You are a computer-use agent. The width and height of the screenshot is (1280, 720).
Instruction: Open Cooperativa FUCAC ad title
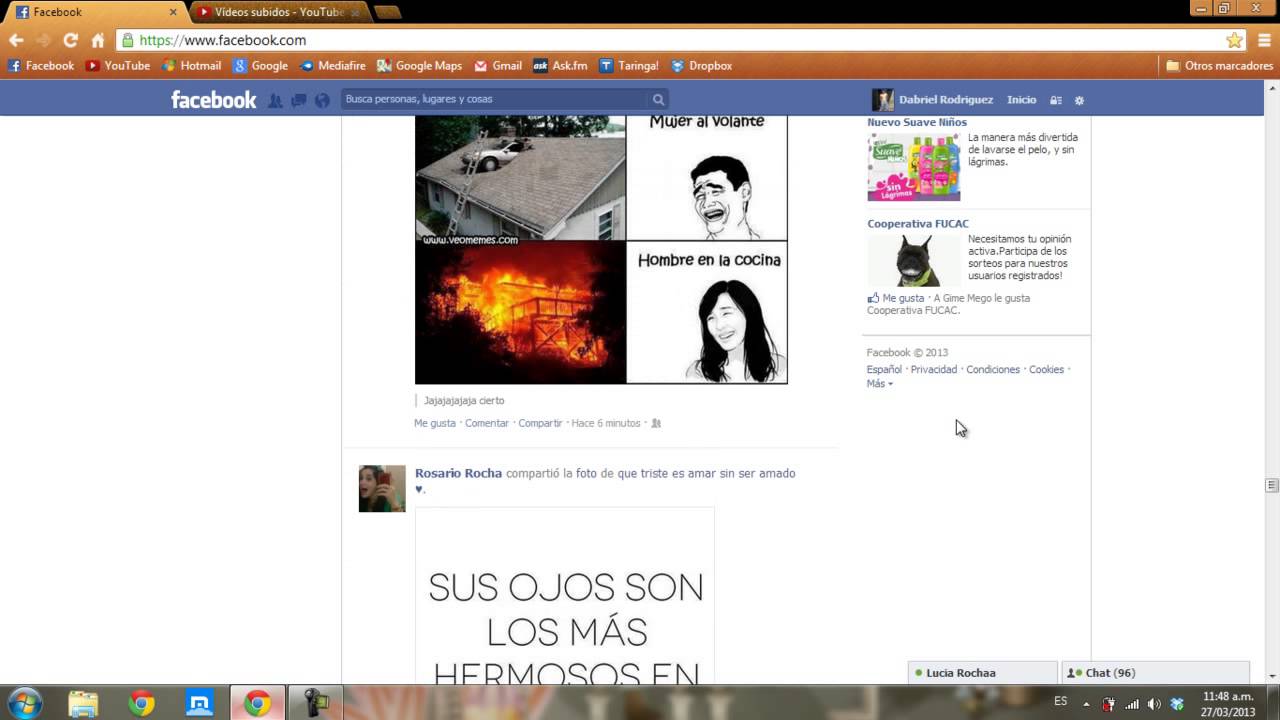pos(918,224)
